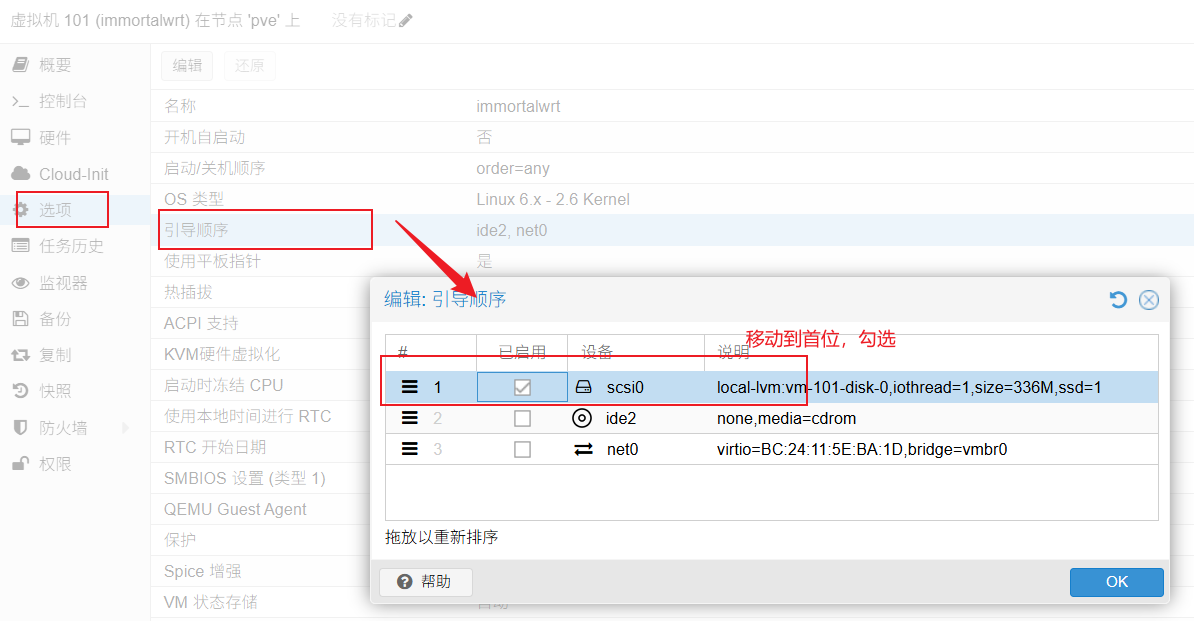Select the 选项 options page
Viewport: 1194px width, 621px height.
75,210
